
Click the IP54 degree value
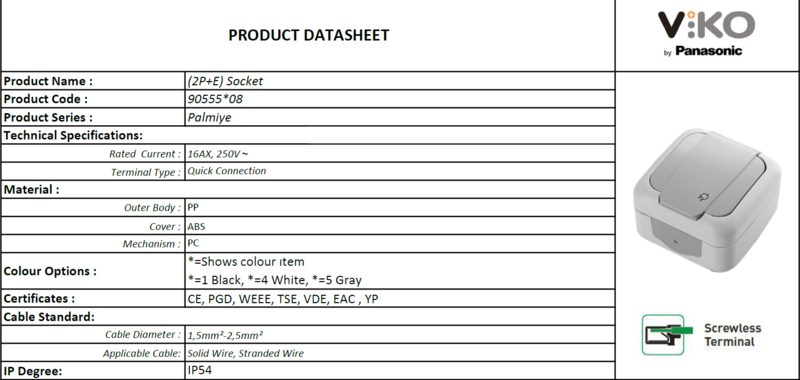(x=199, y=370)
